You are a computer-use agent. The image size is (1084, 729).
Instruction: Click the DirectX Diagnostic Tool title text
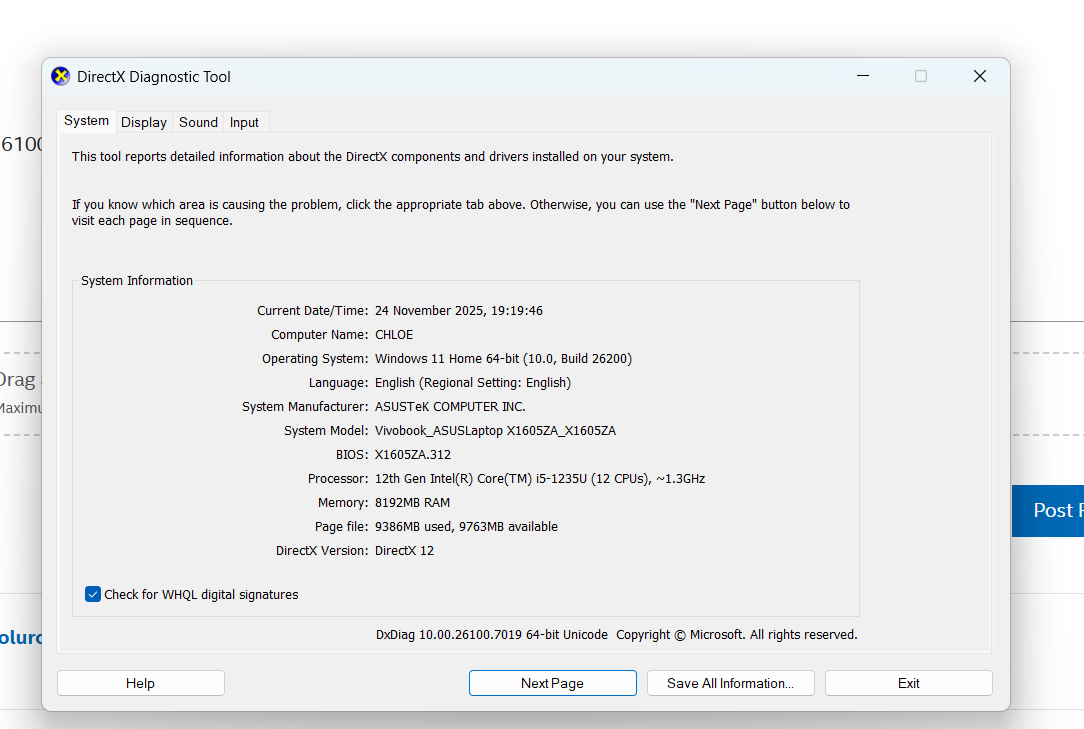pos(154,77)
